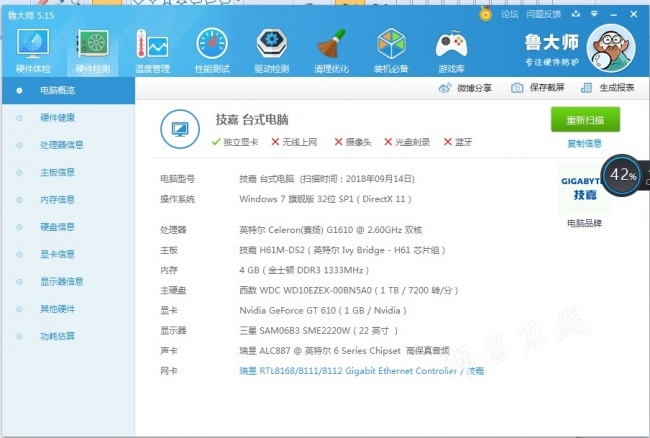This screenshot has height=438, width=650.
Task: Click the Windows 7 旗舰版 32位 text
Action: tap(325, 199)
